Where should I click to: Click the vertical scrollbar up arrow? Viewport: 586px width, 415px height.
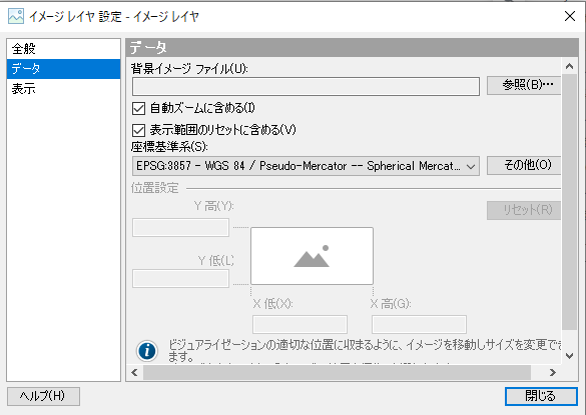tap(569, 67)
